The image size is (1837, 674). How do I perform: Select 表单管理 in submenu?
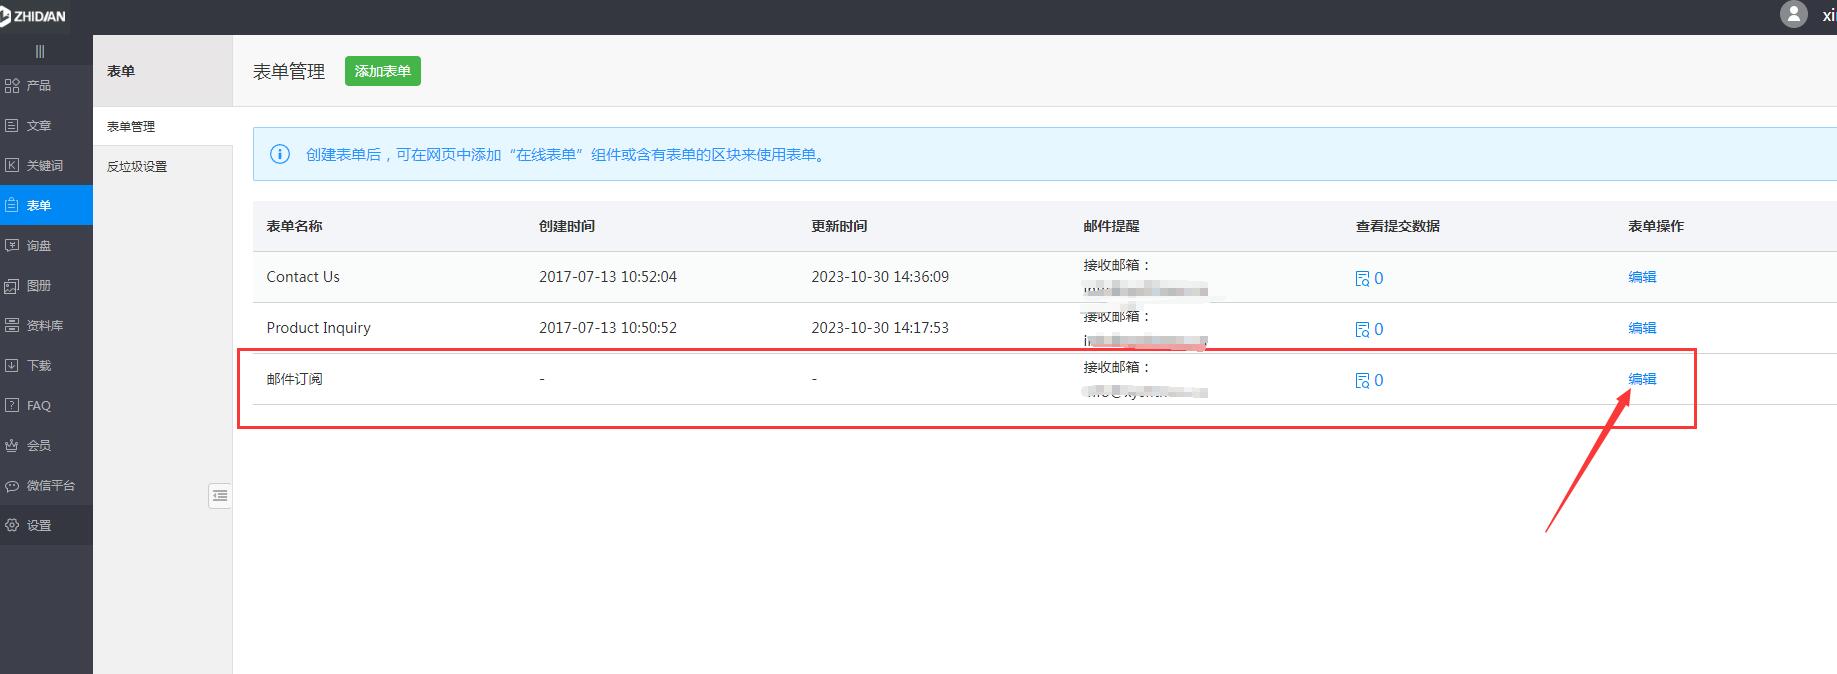pos(131,127)
